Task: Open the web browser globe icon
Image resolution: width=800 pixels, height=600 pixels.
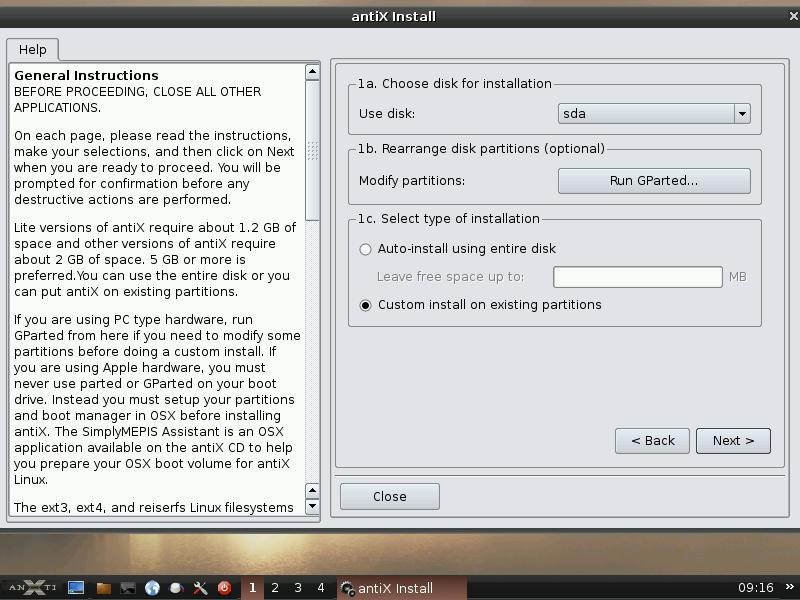Action: 152,588
